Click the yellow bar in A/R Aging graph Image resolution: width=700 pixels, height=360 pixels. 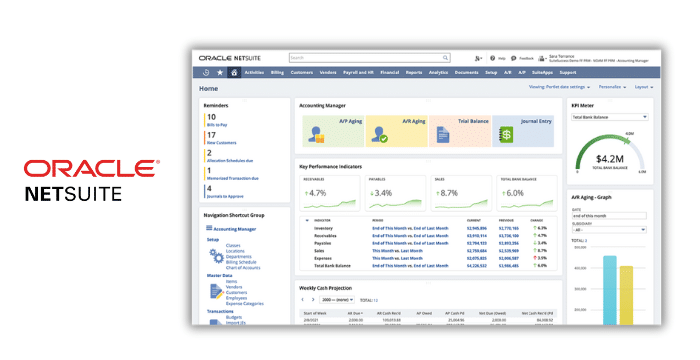(x=626, y=295)
